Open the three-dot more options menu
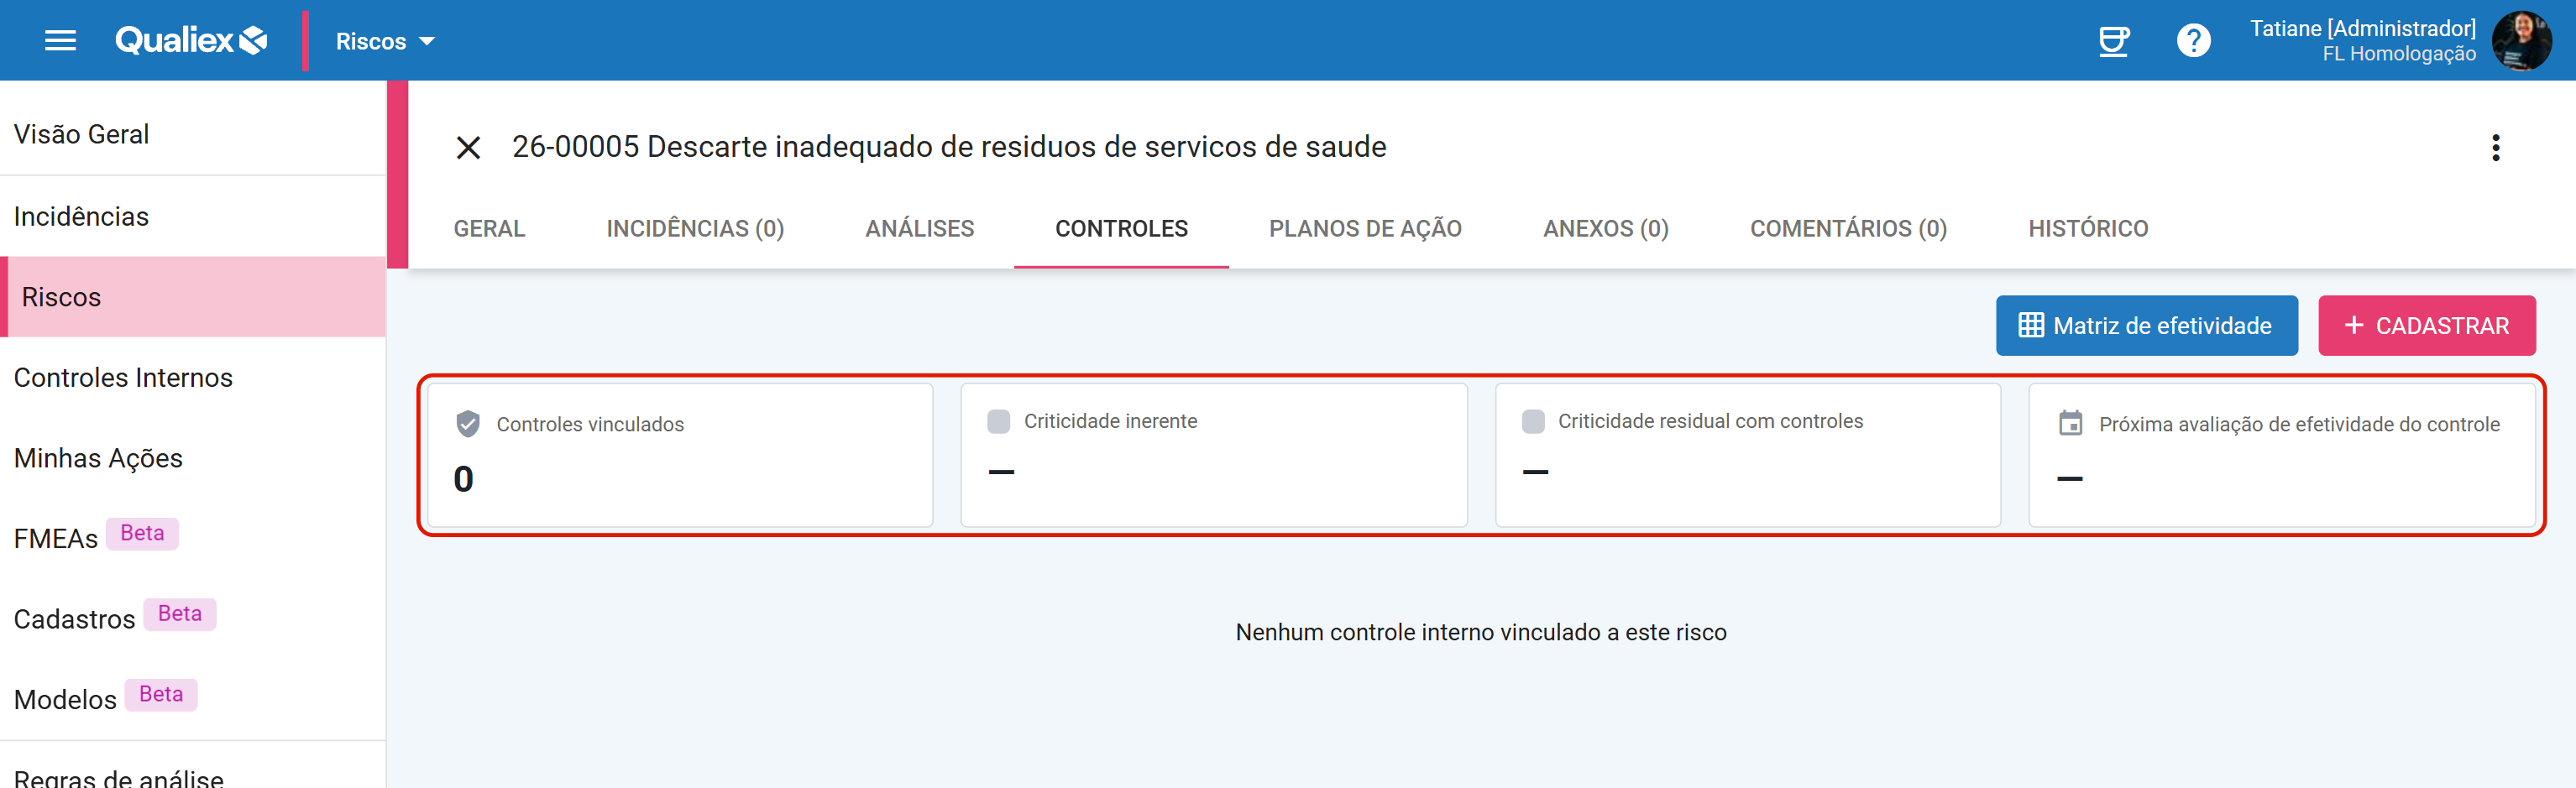Image resolution: width=2576 pixels, height=788 pixels. point(2496,148)
